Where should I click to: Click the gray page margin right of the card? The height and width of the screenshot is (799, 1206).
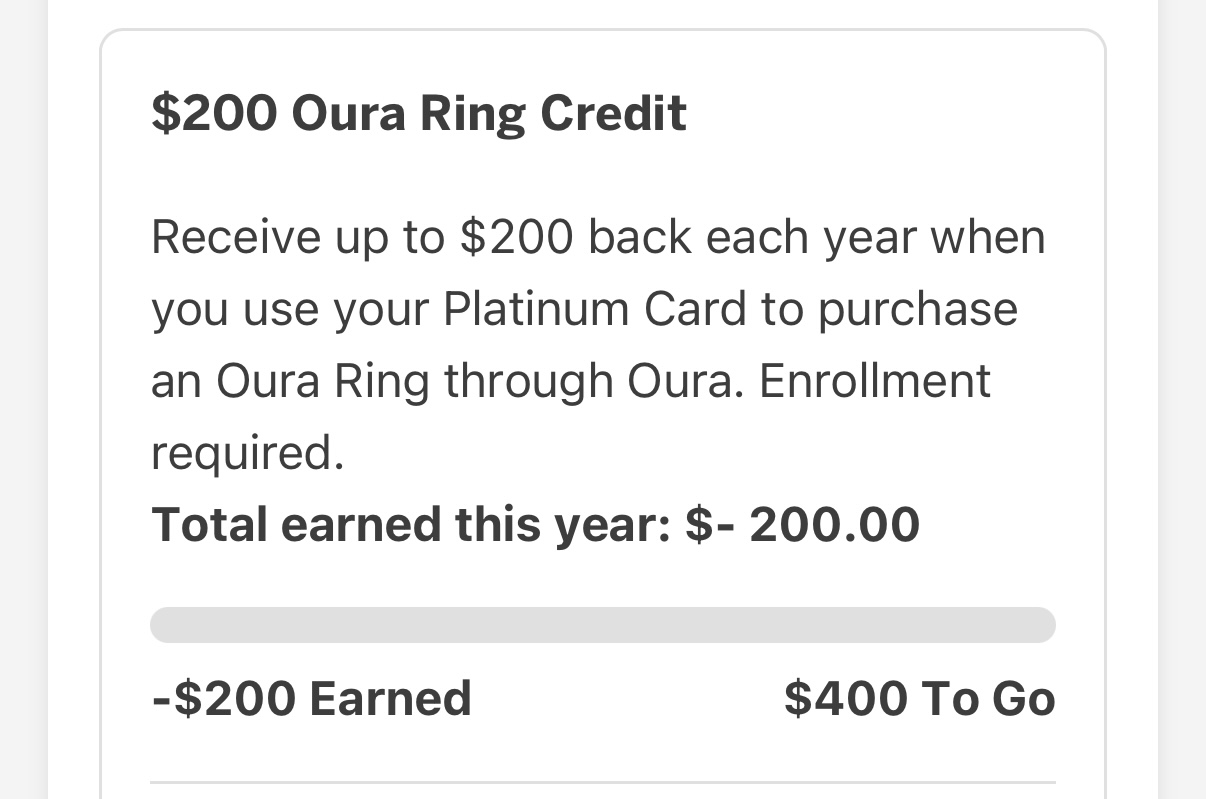(x=1182, y=400)
